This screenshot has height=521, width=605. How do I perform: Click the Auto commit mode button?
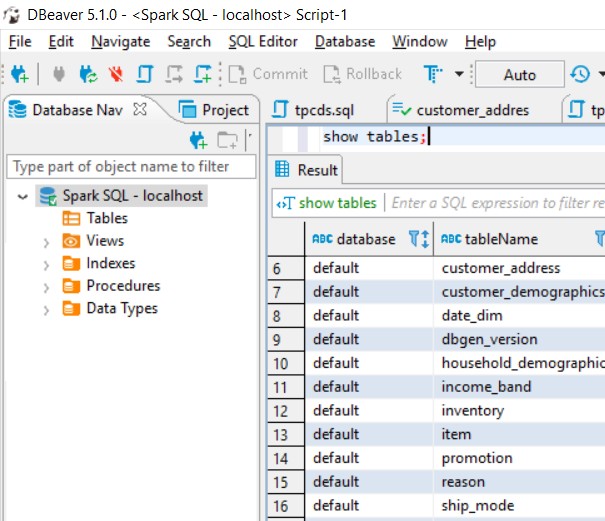(519, 74)
